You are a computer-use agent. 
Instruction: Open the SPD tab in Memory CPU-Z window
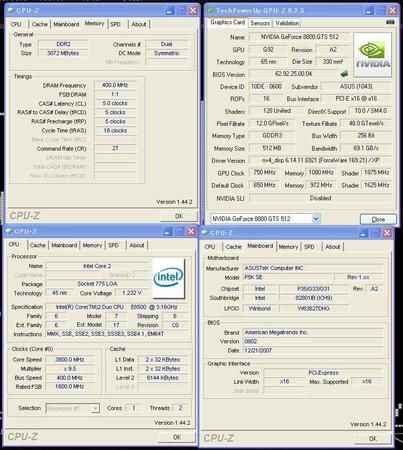pos(115,24)
